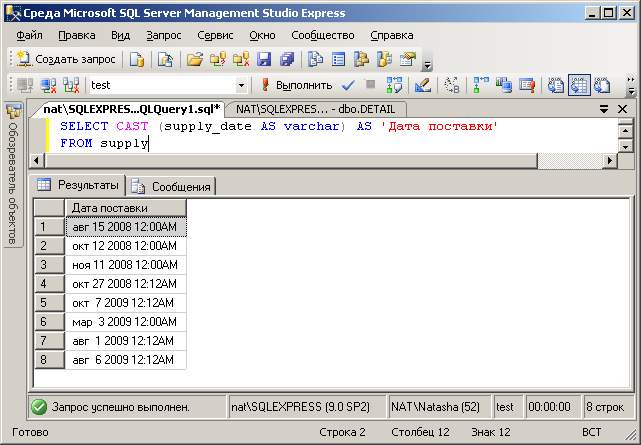Viewport: 641px width, 445px height.
Task: Open the Файл menu
Action: (29, 36)
